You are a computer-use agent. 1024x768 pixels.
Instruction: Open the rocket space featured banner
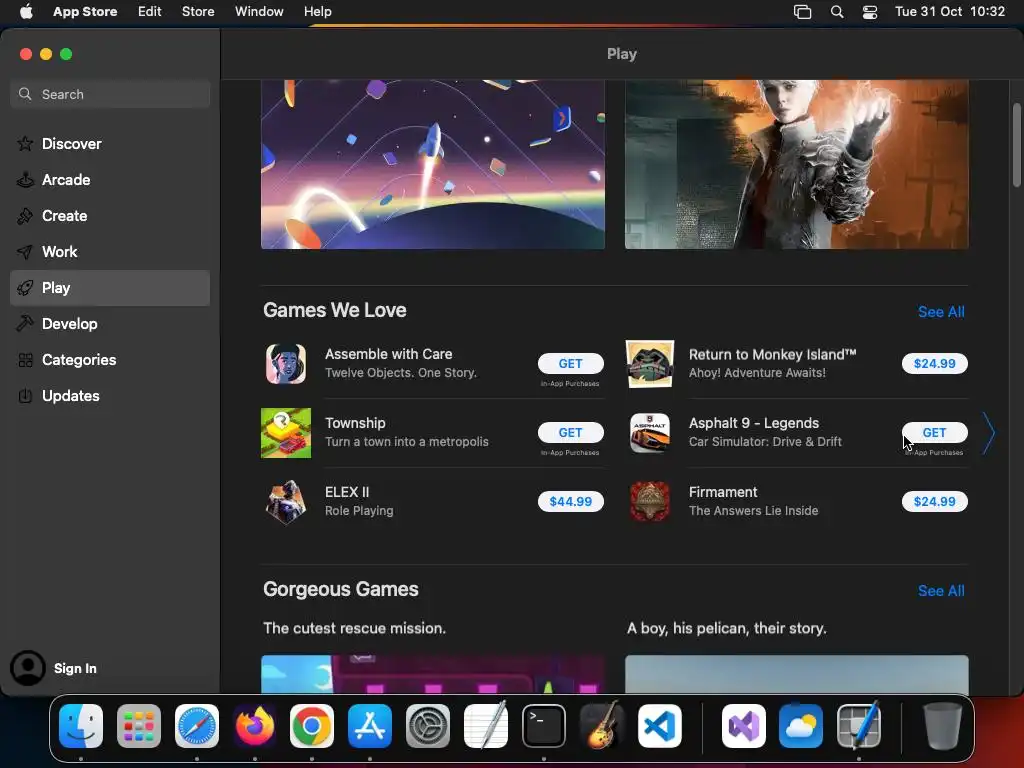pos(433,165)
